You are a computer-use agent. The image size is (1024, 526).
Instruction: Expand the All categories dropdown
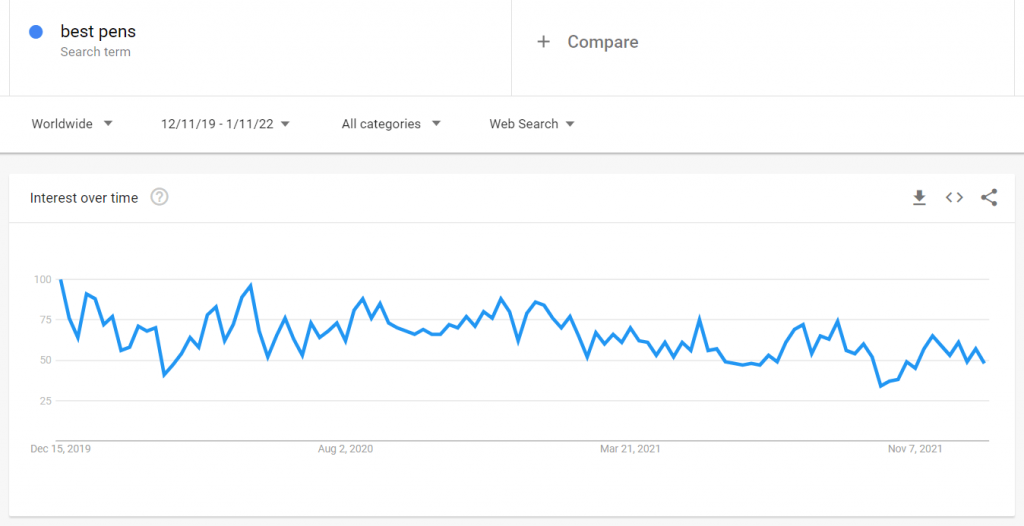click(391, 123)
